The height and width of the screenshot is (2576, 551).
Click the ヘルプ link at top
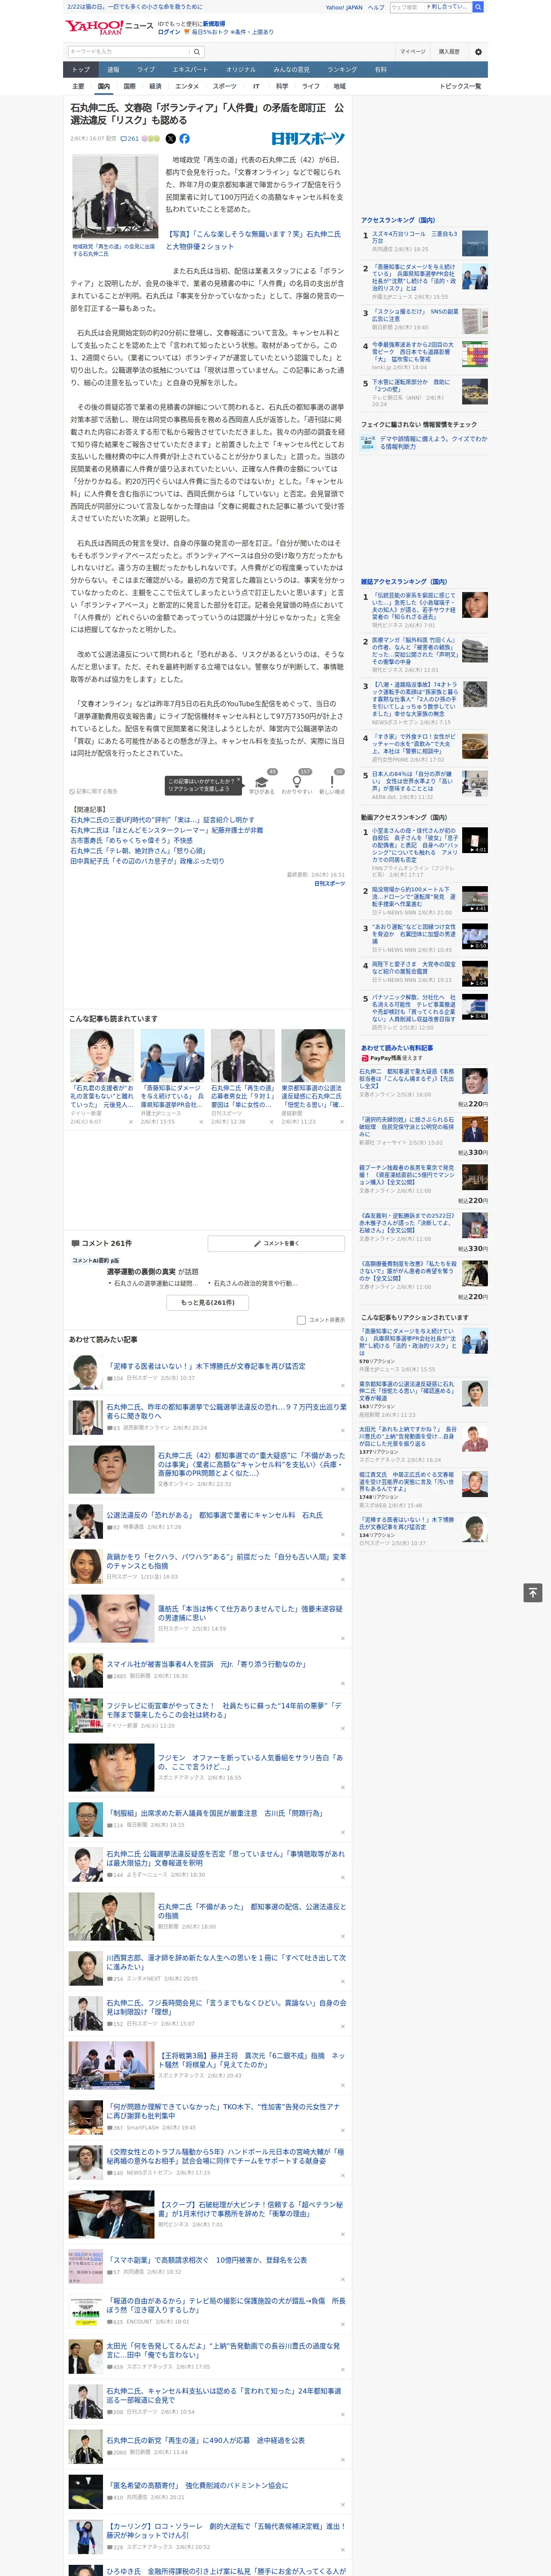(376, 7)
